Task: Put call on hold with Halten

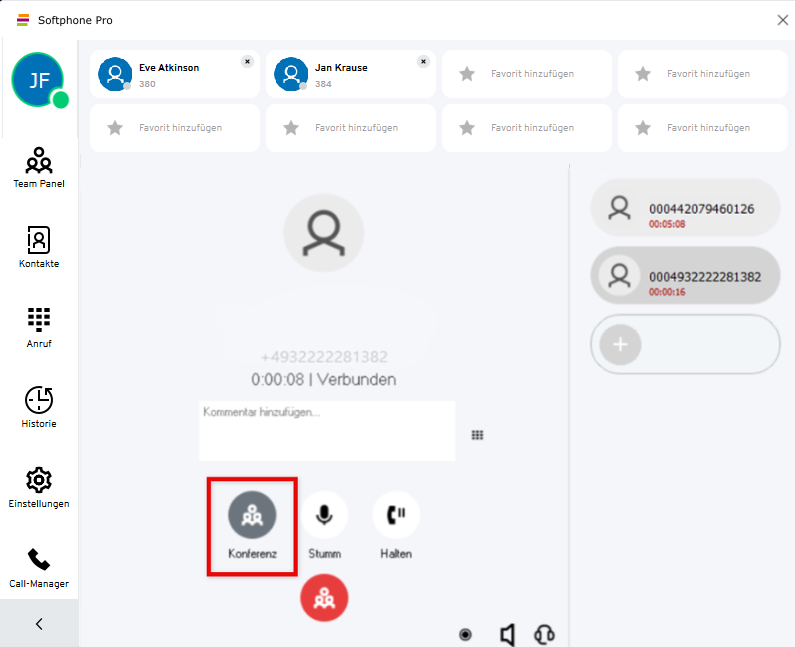Action: [x=396, y=516]
